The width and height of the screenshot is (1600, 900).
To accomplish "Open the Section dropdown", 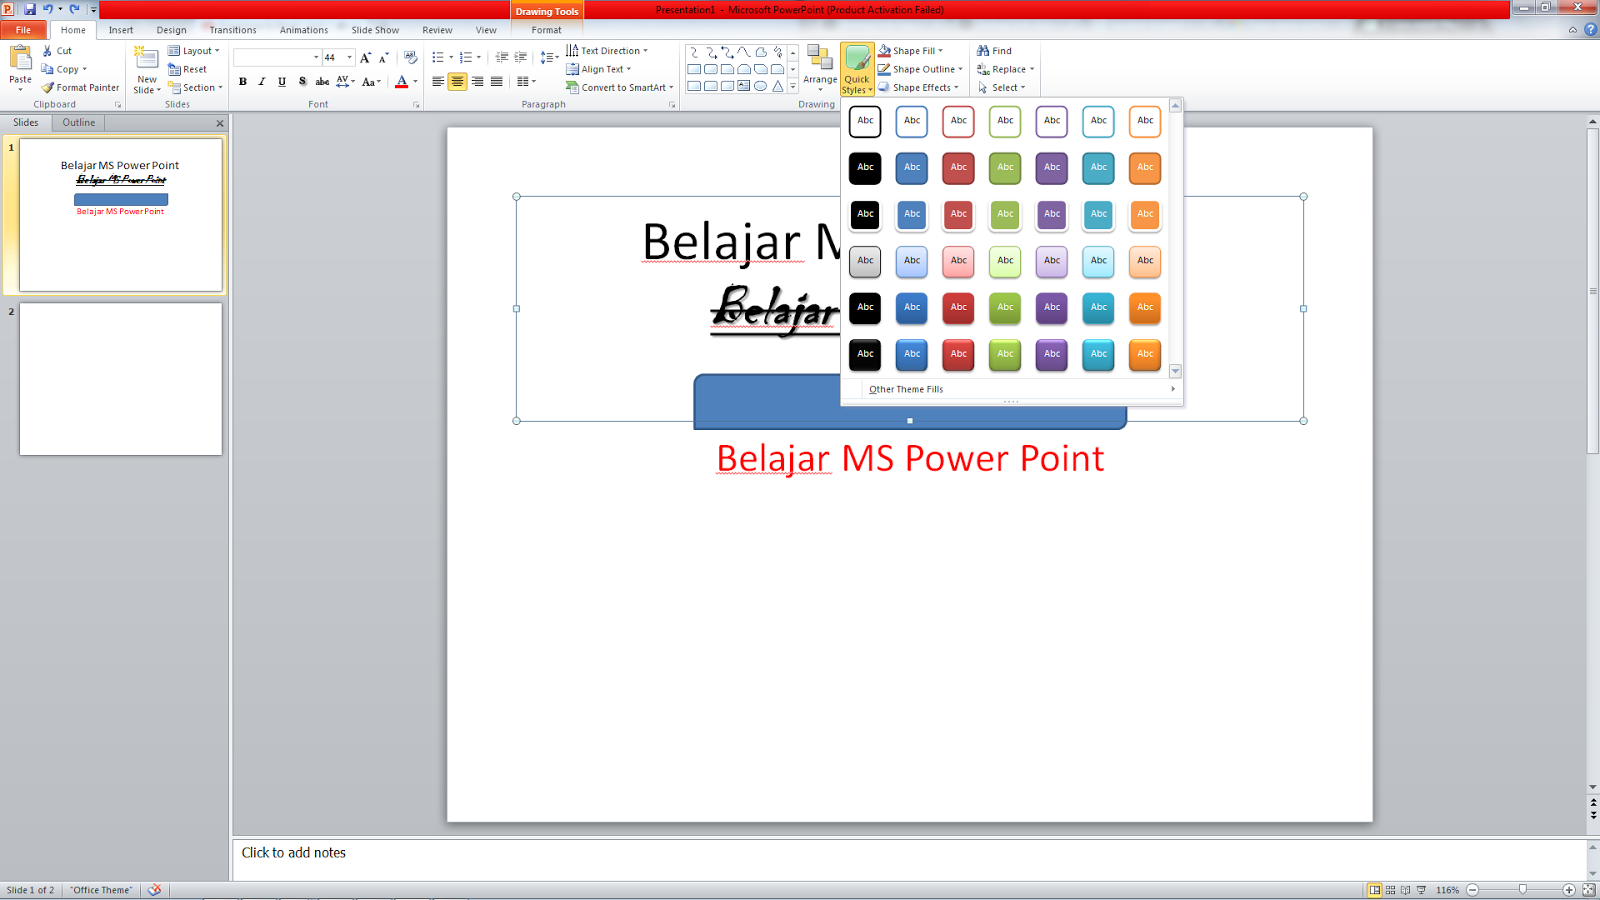I will 195,88.
